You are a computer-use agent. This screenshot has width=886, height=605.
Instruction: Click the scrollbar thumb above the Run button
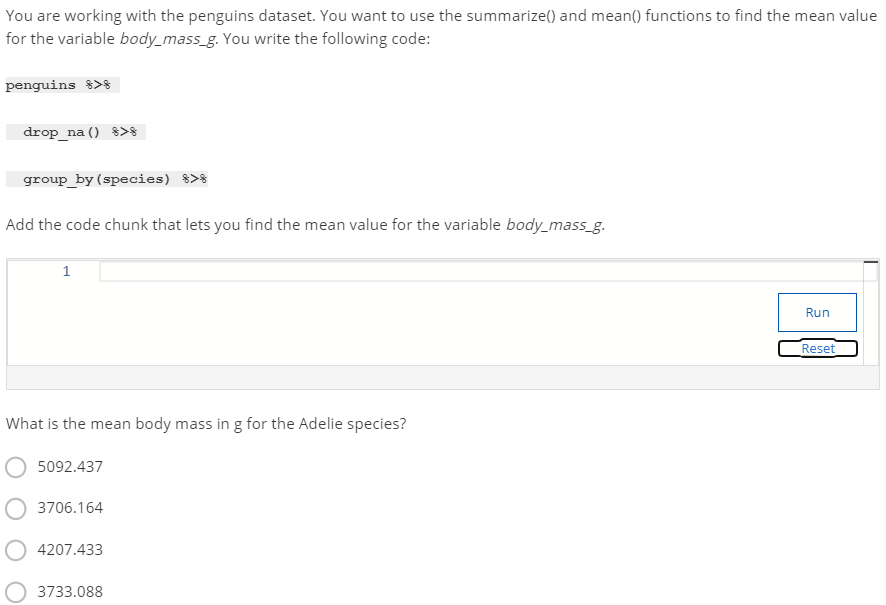click(869, 263)
